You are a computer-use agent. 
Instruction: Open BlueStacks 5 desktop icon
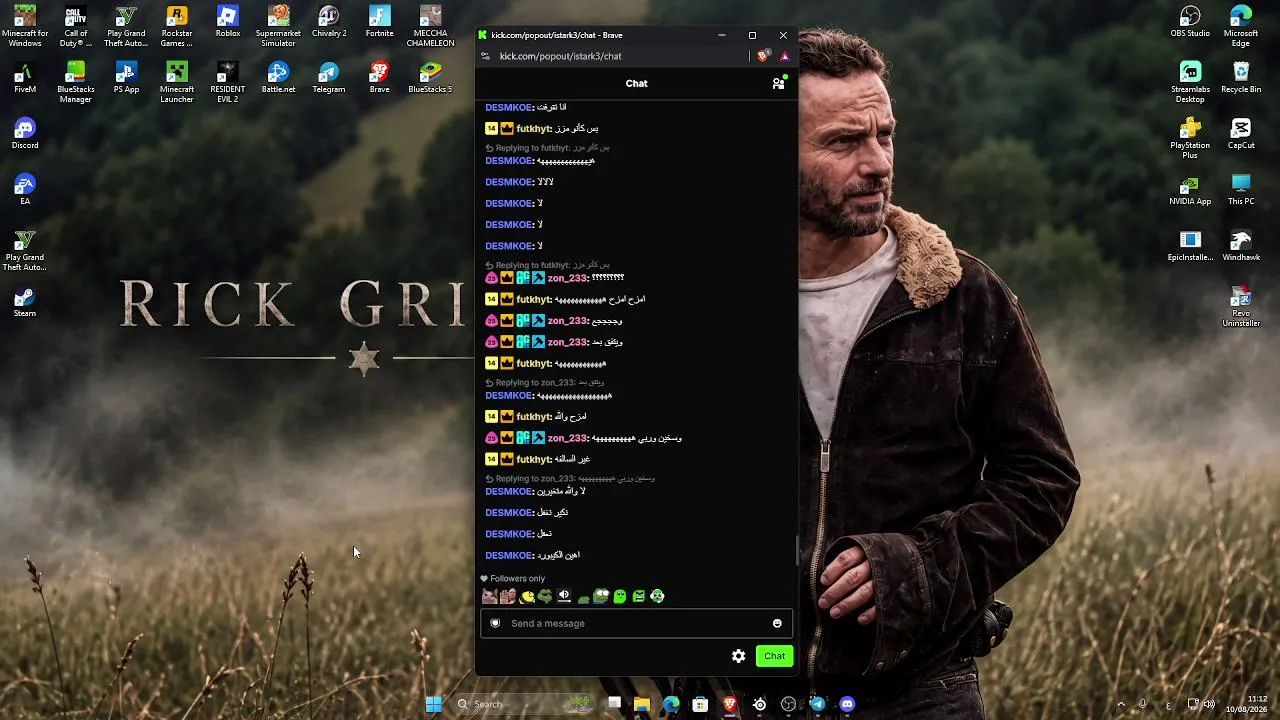coord(430,78)
